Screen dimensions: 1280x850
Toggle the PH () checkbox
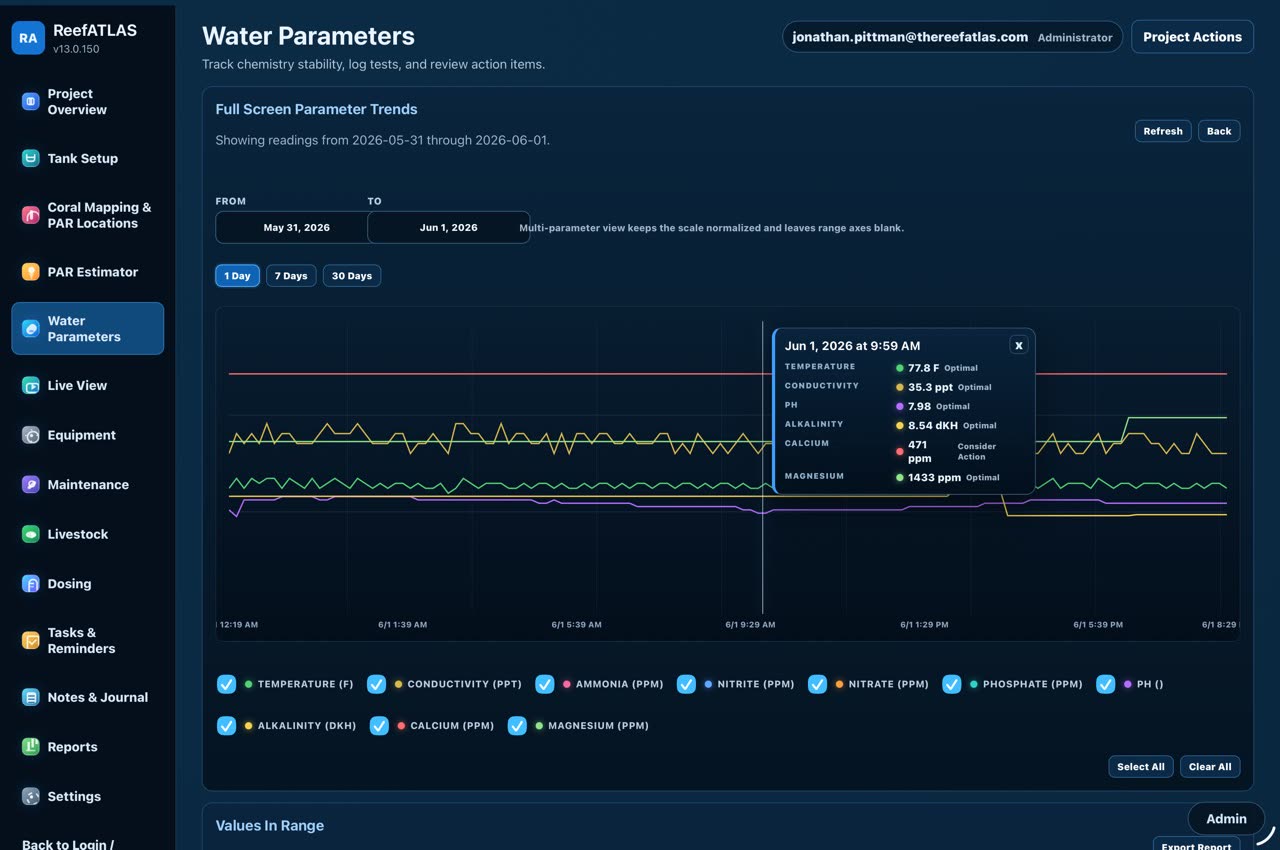pos(1105,684)
